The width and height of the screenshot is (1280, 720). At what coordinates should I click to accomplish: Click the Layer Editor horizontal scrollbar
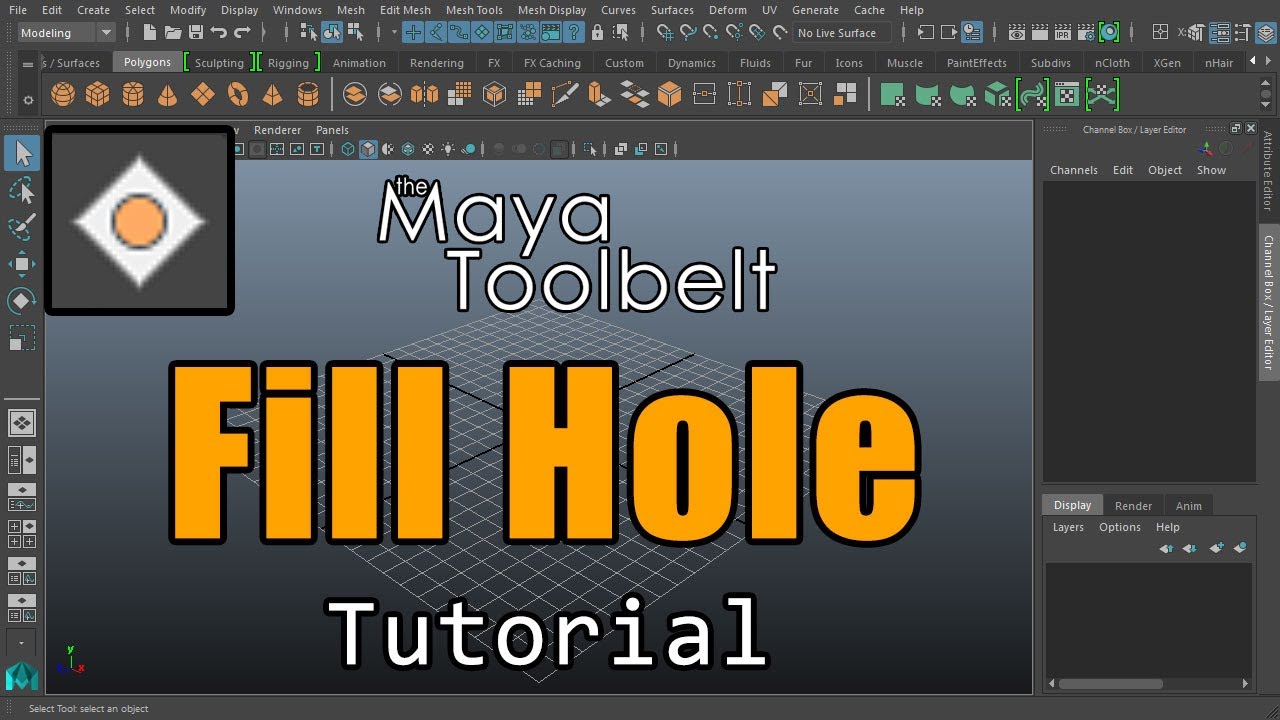point(1148,684)
